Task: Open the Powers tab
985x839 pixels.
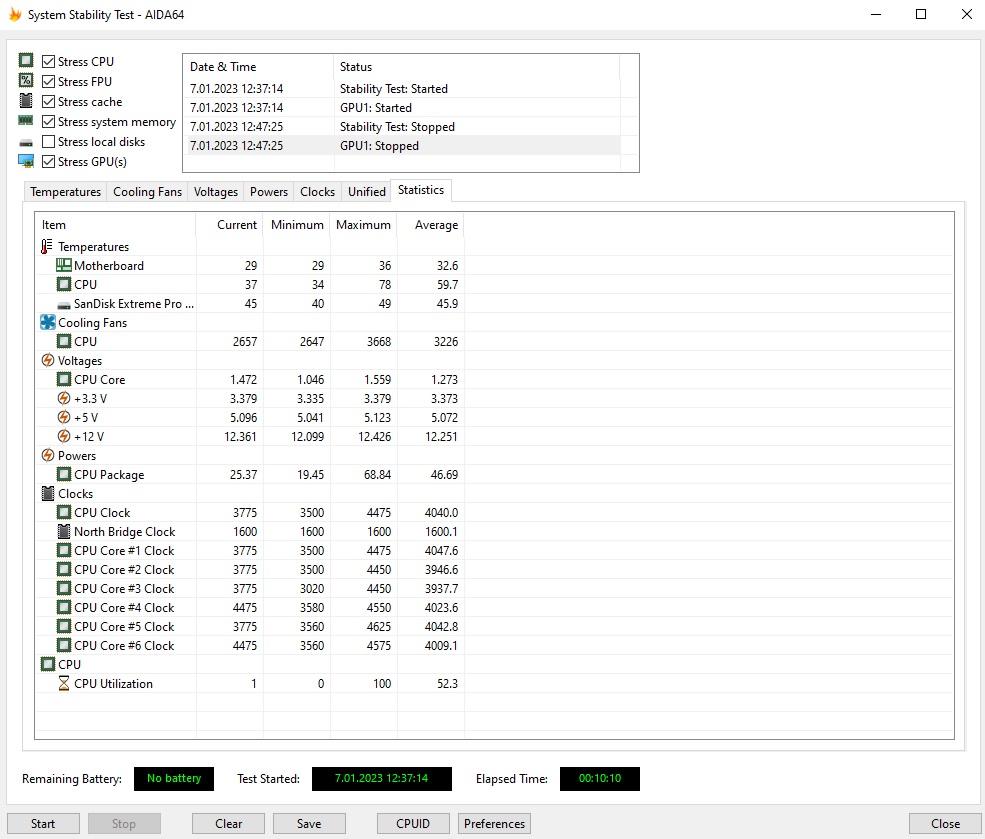Action: tap(269, 192)
